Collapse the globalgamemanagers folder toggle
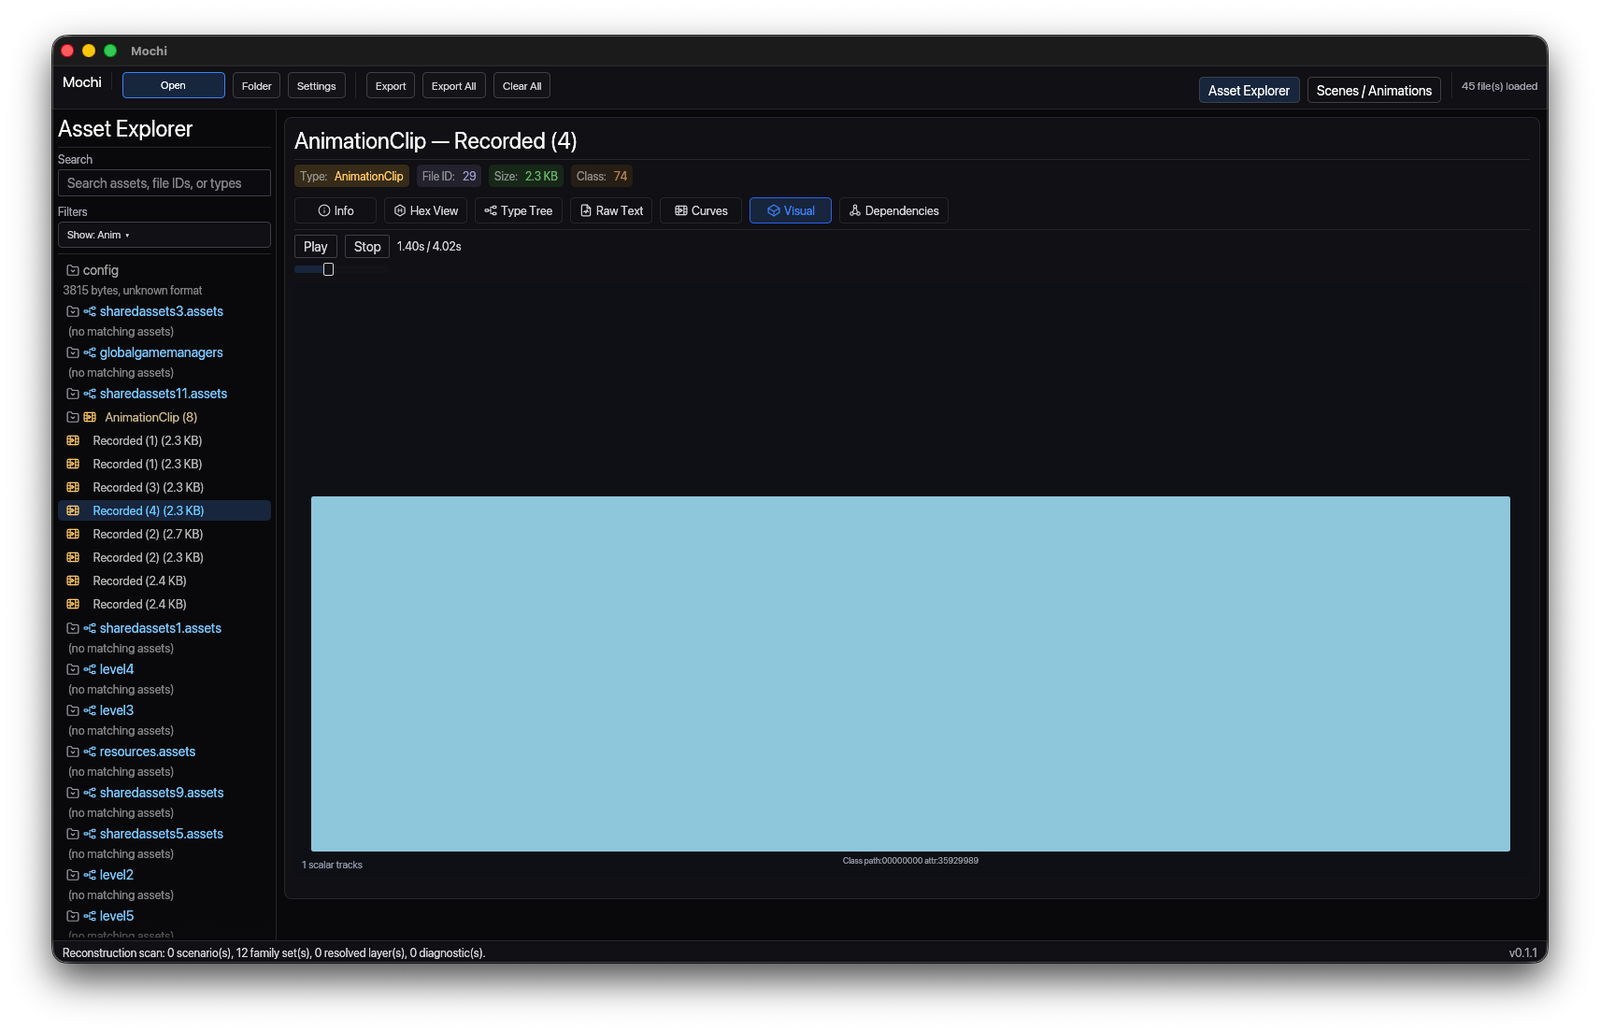The height and width of the screenshot is (1032, 1600). click(x=73, y=352)
